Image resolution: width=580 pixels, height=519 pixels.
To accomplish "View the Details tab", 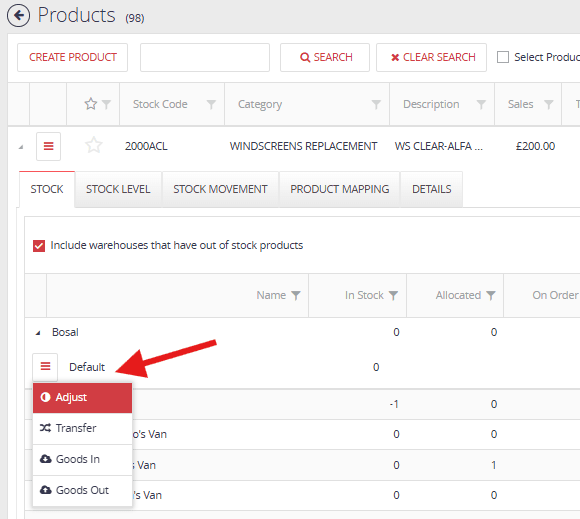I will [432, 189].
